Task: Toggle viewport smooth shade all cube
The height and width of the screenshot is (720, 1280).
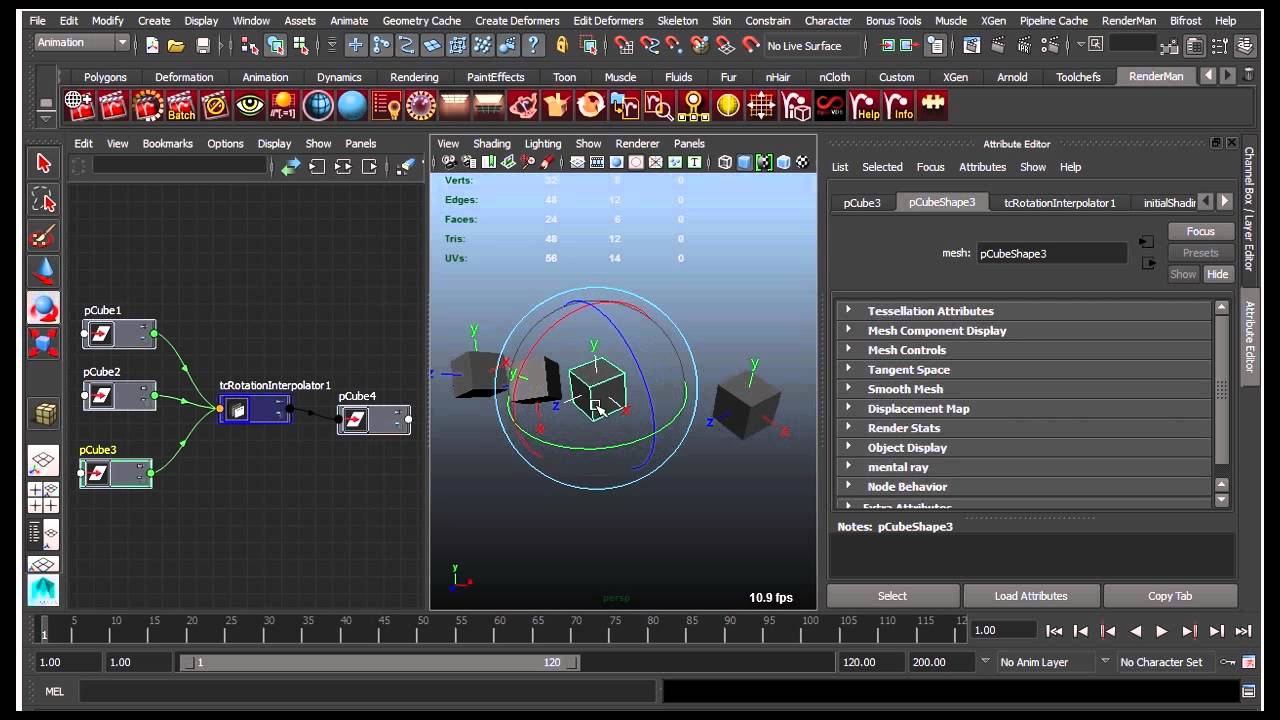Action: (x=744, y=162)
